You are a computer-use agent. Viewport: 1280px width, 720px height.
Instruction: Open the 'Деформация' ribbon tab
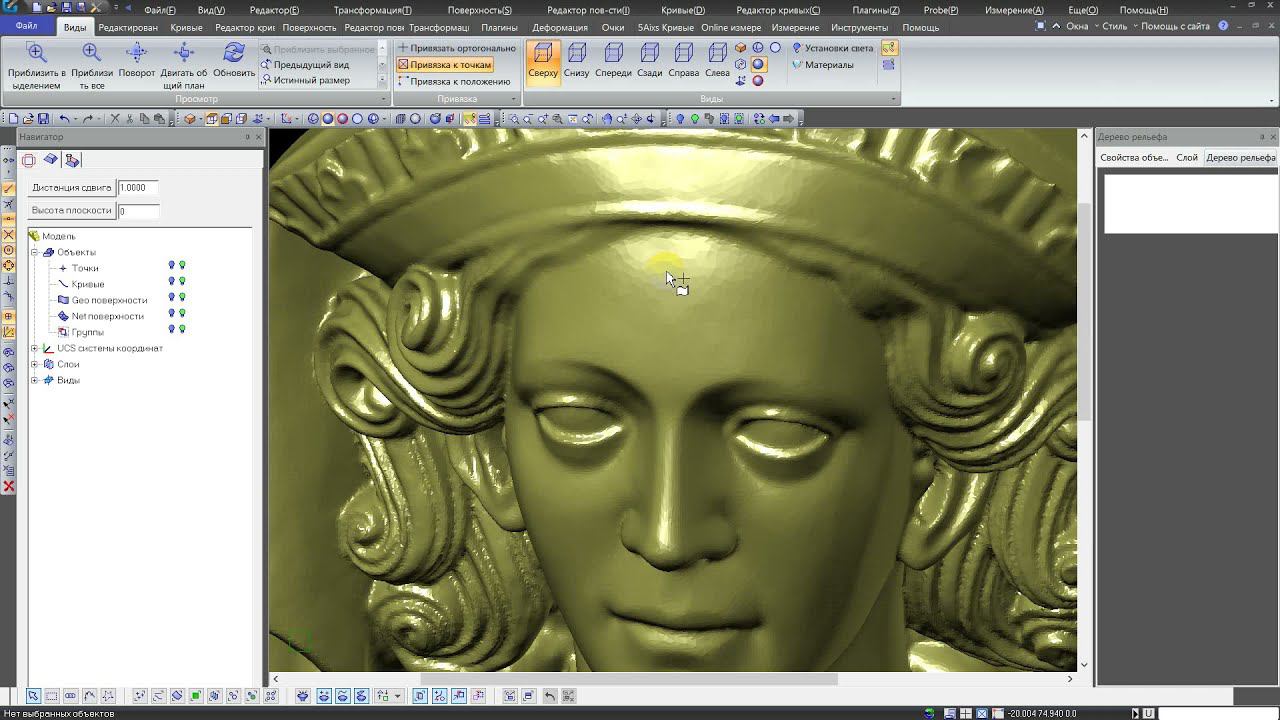coord(560,28)
